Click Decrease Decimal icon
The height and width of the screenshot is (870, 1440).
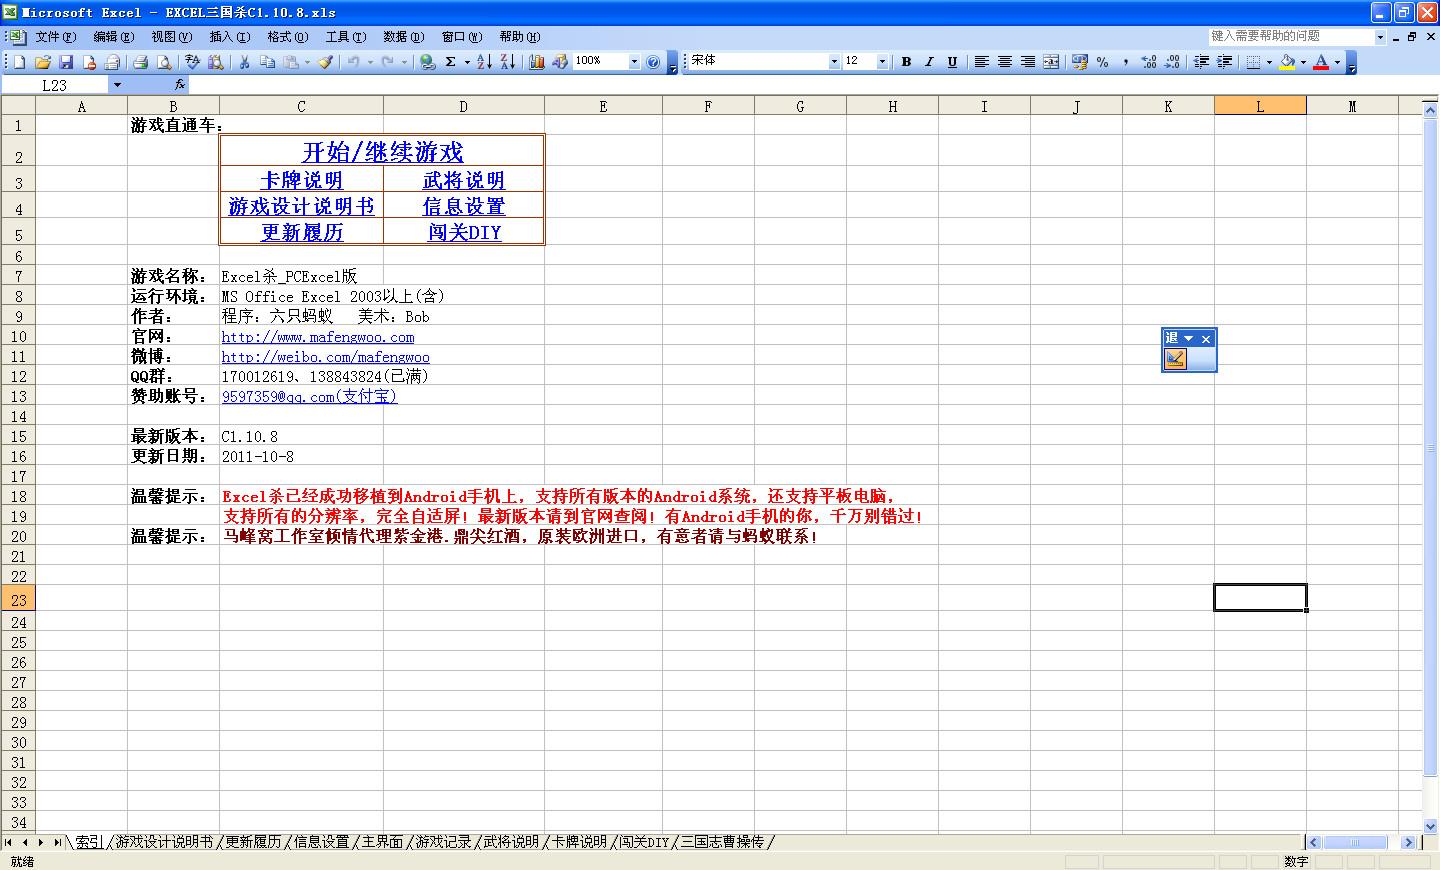click(1172, 62)
